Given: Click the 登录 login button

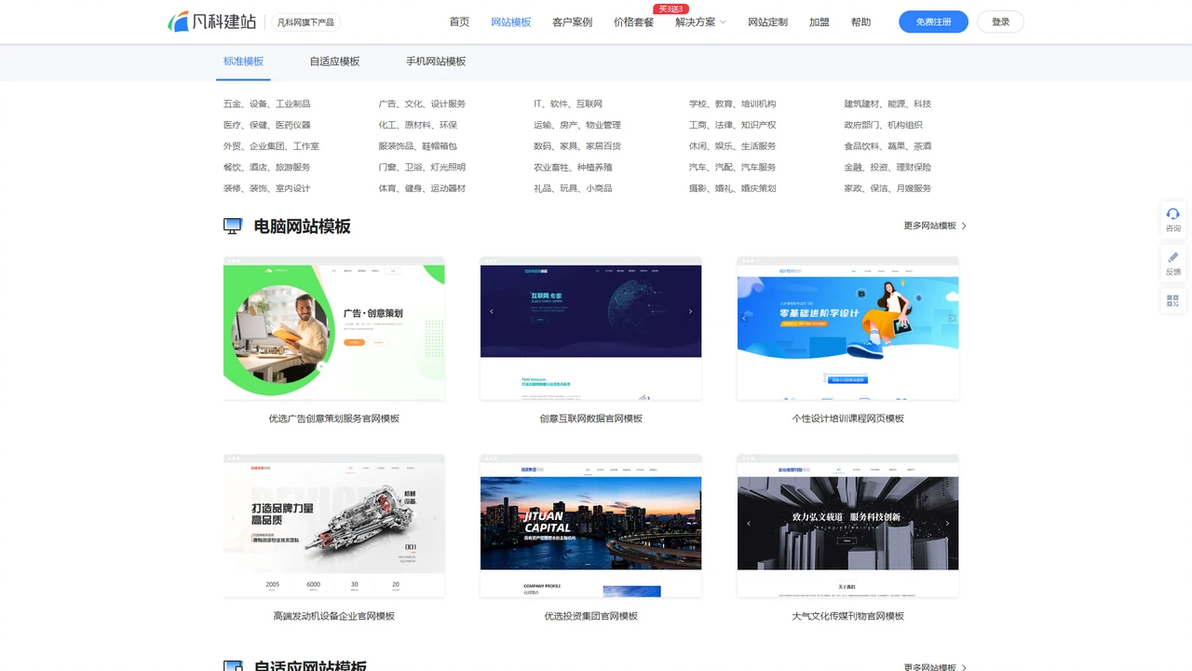Looking at the screenshot, I should tap(1000, 21).
